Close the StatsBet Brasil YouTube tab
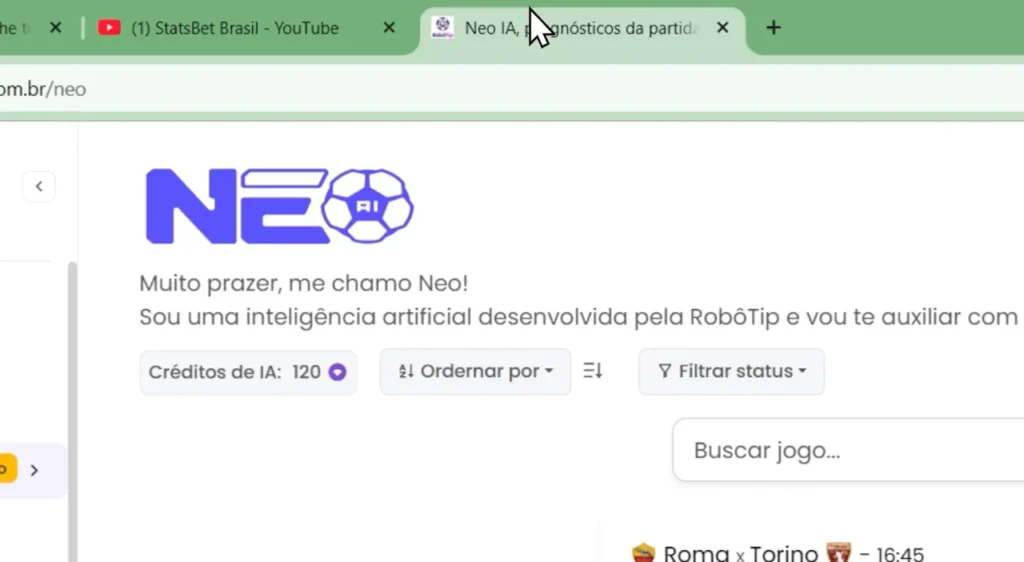Screen dimensions: 1024x562 [x=389, y=28]
